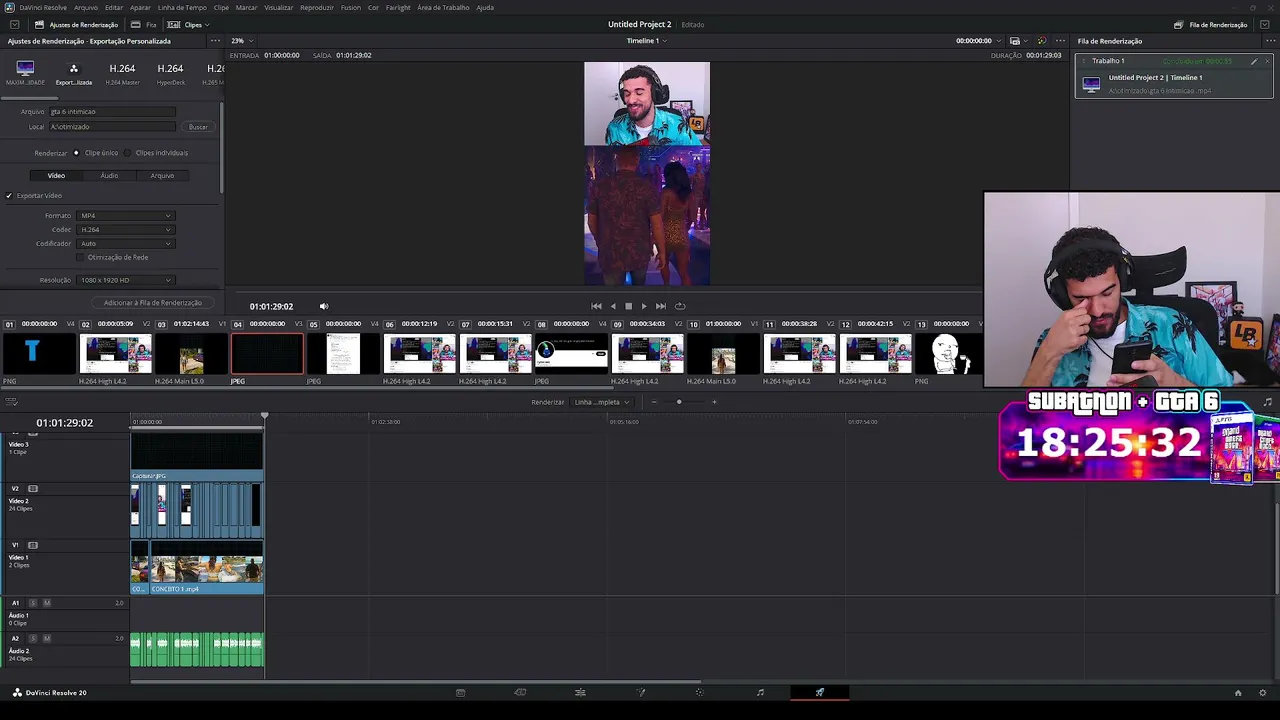Select Clipes individuais render option
The height and width of the screenshot is (720, 1280).
point(127,153)
